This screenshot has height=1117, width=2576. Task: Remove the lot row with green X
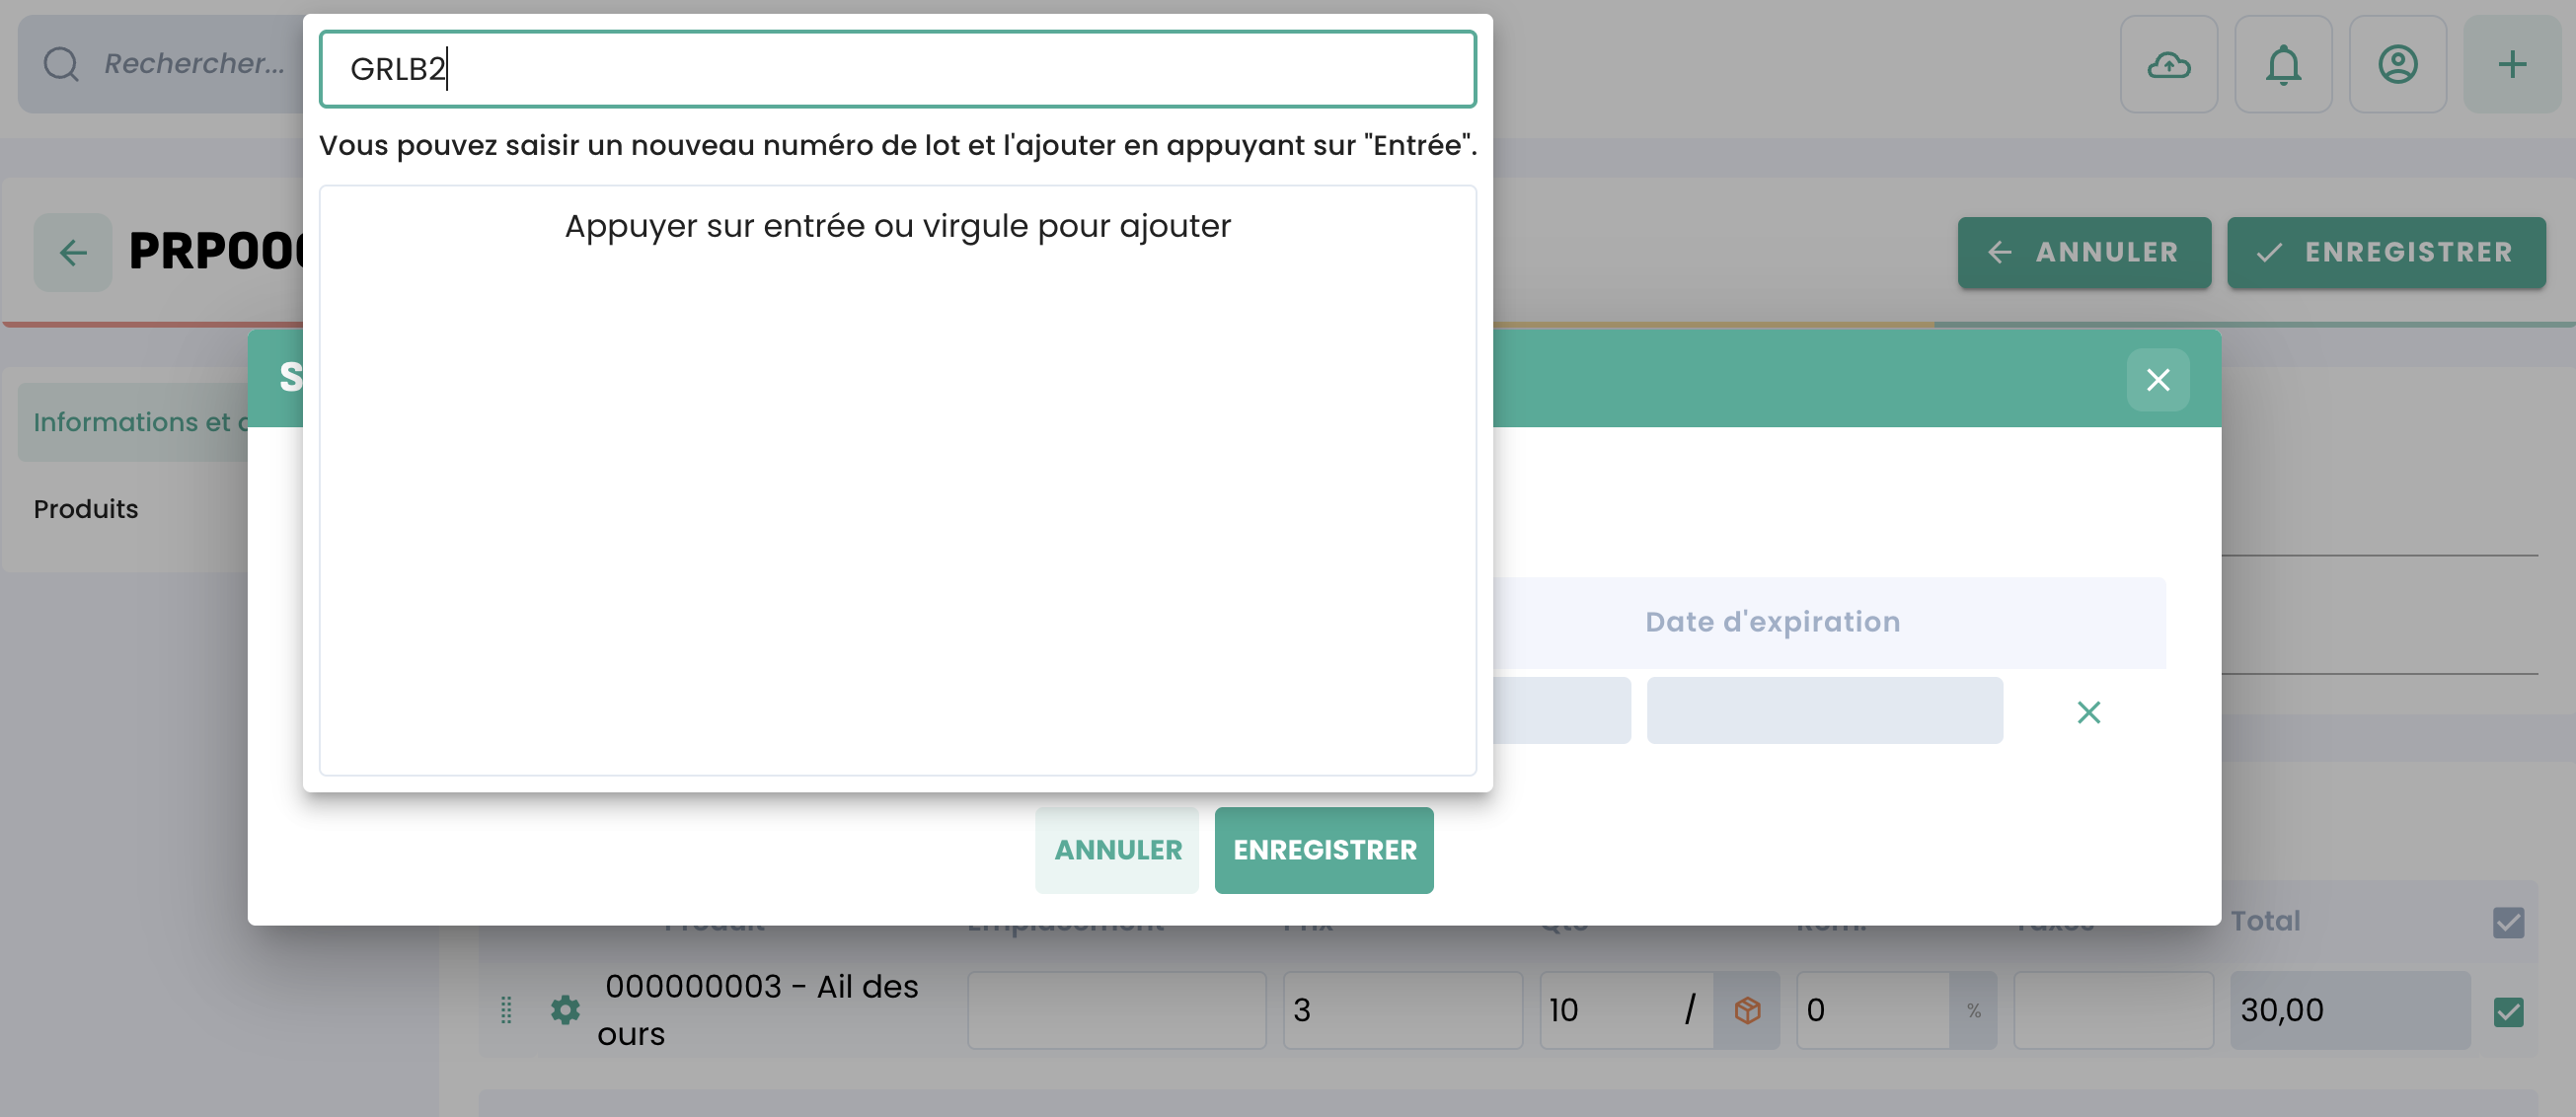click(2088, 712)
